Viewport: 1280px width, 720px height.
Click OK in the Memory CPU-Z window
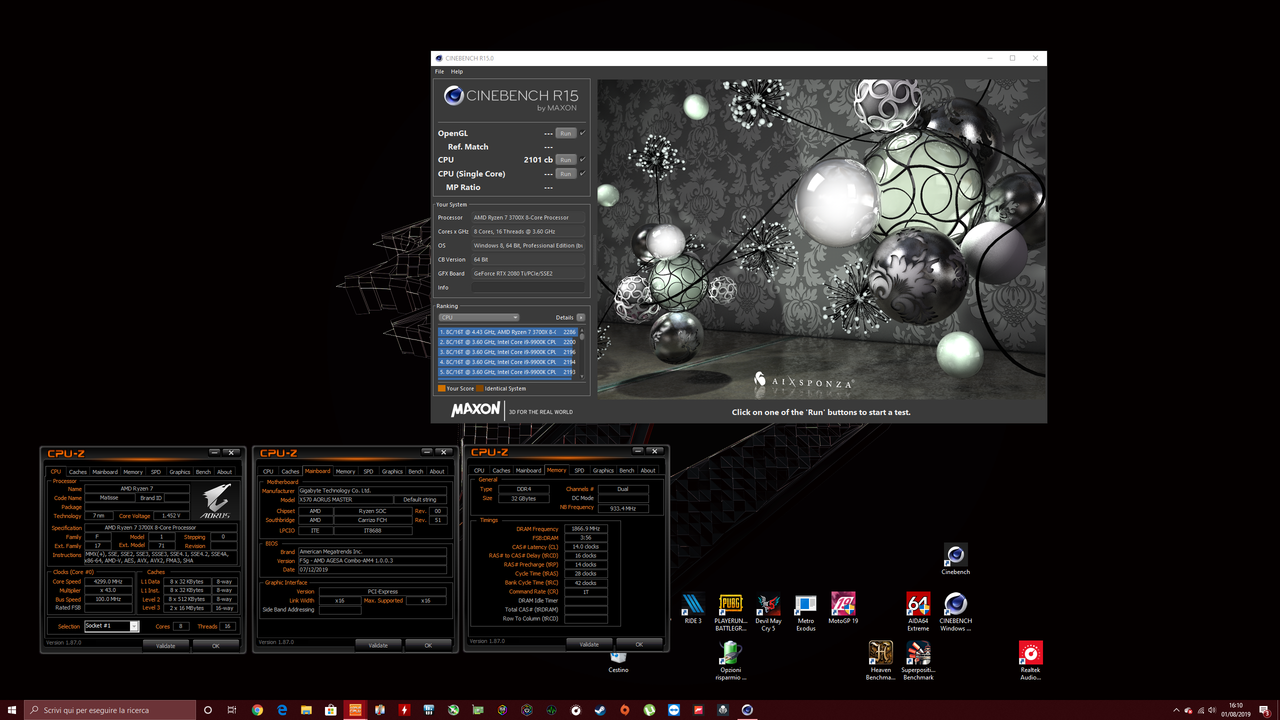point(639,644)
